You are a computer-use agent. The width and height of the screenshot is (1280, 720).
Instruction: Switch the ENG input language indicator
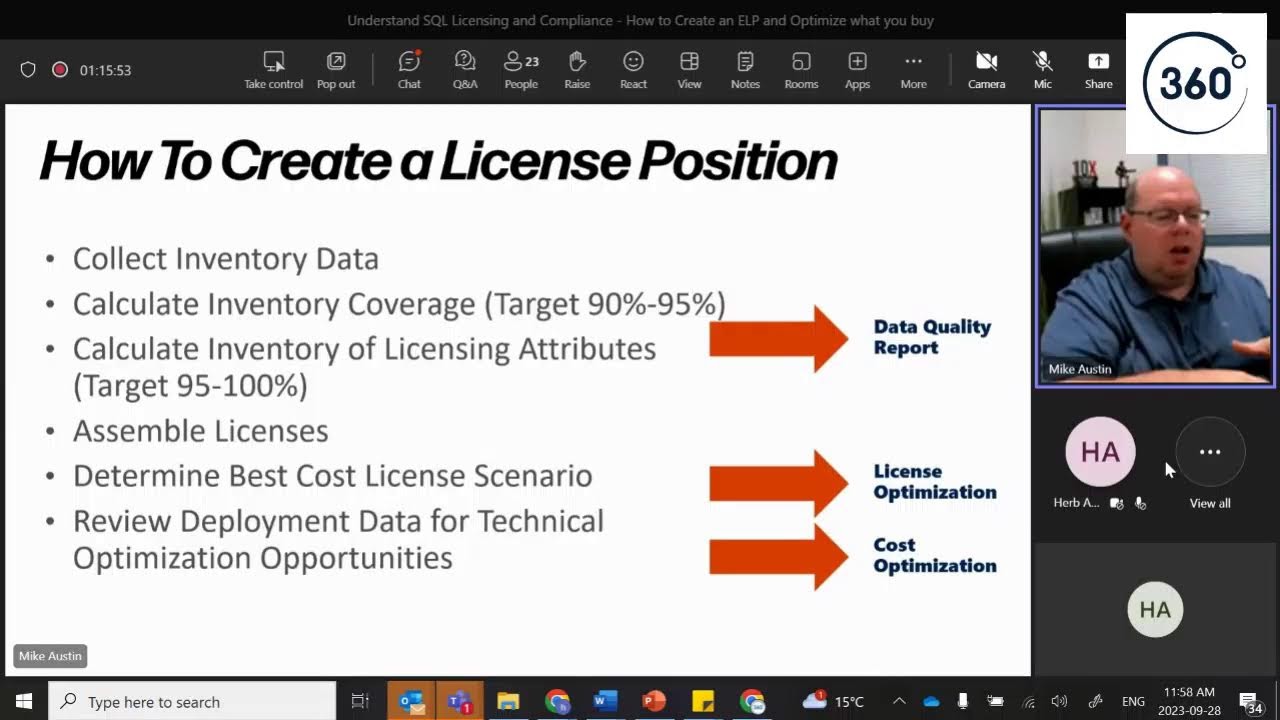click(x=1133, y=701)
